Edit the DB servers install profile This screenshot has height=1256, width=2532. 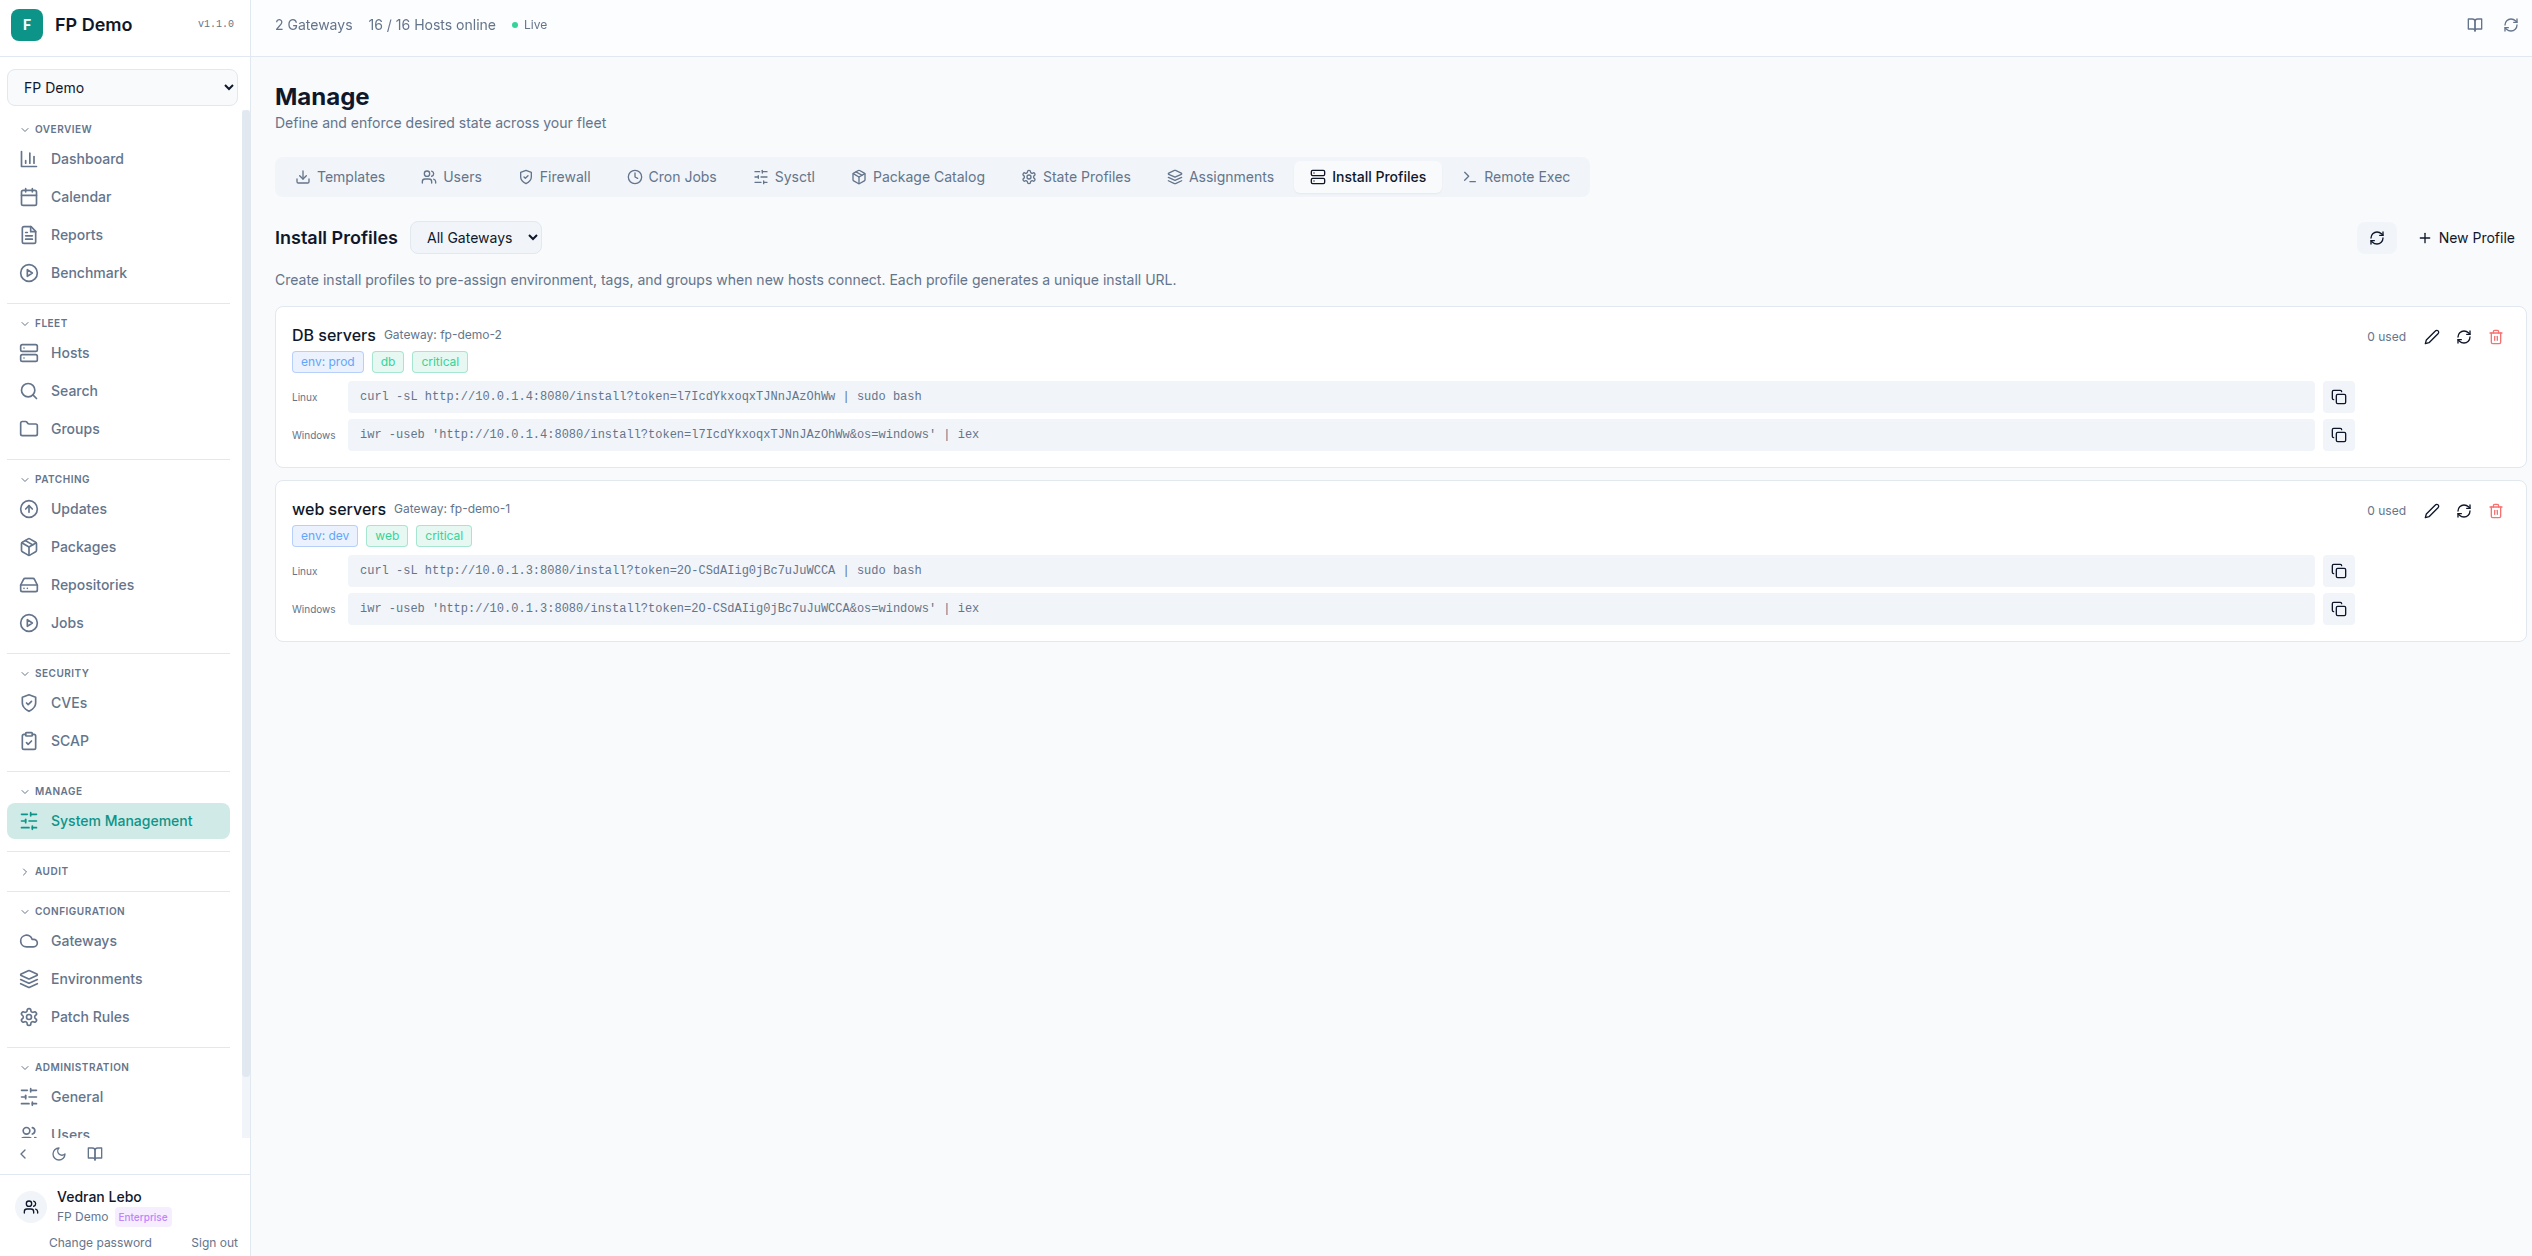(x=2433, y=337)
